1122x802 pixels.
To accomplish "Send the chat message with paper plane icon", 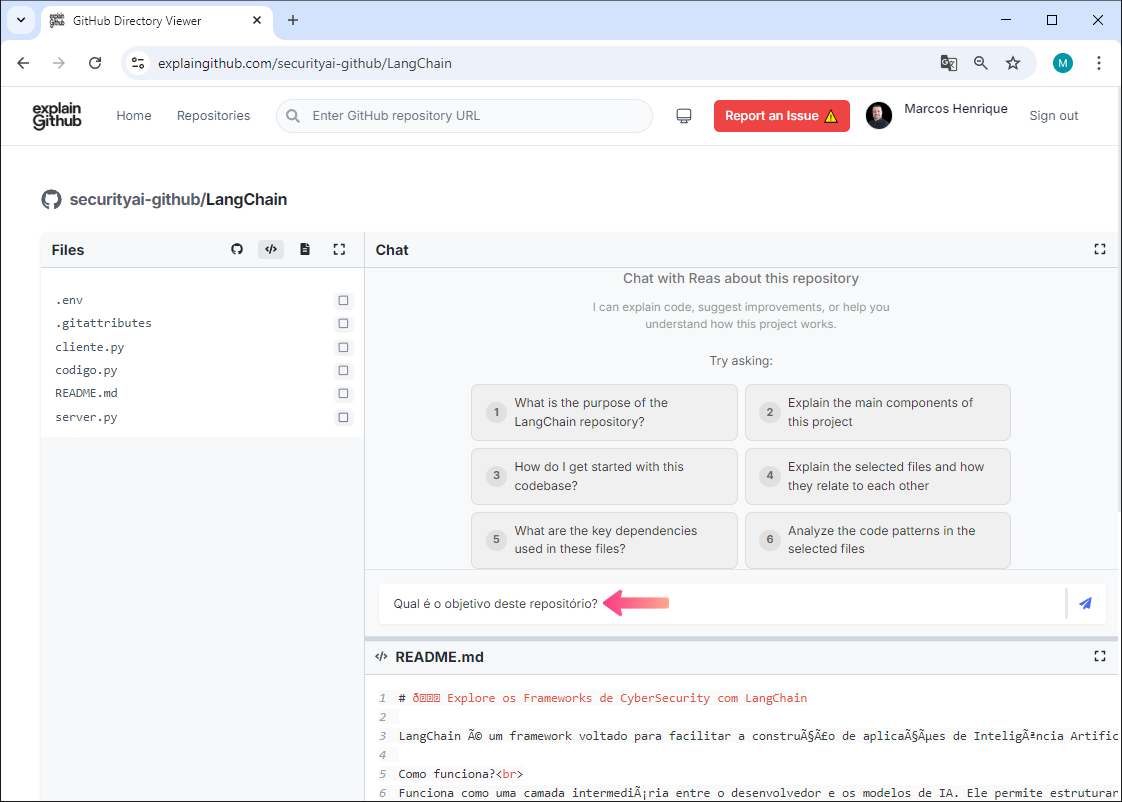I will click(1086, 603).
